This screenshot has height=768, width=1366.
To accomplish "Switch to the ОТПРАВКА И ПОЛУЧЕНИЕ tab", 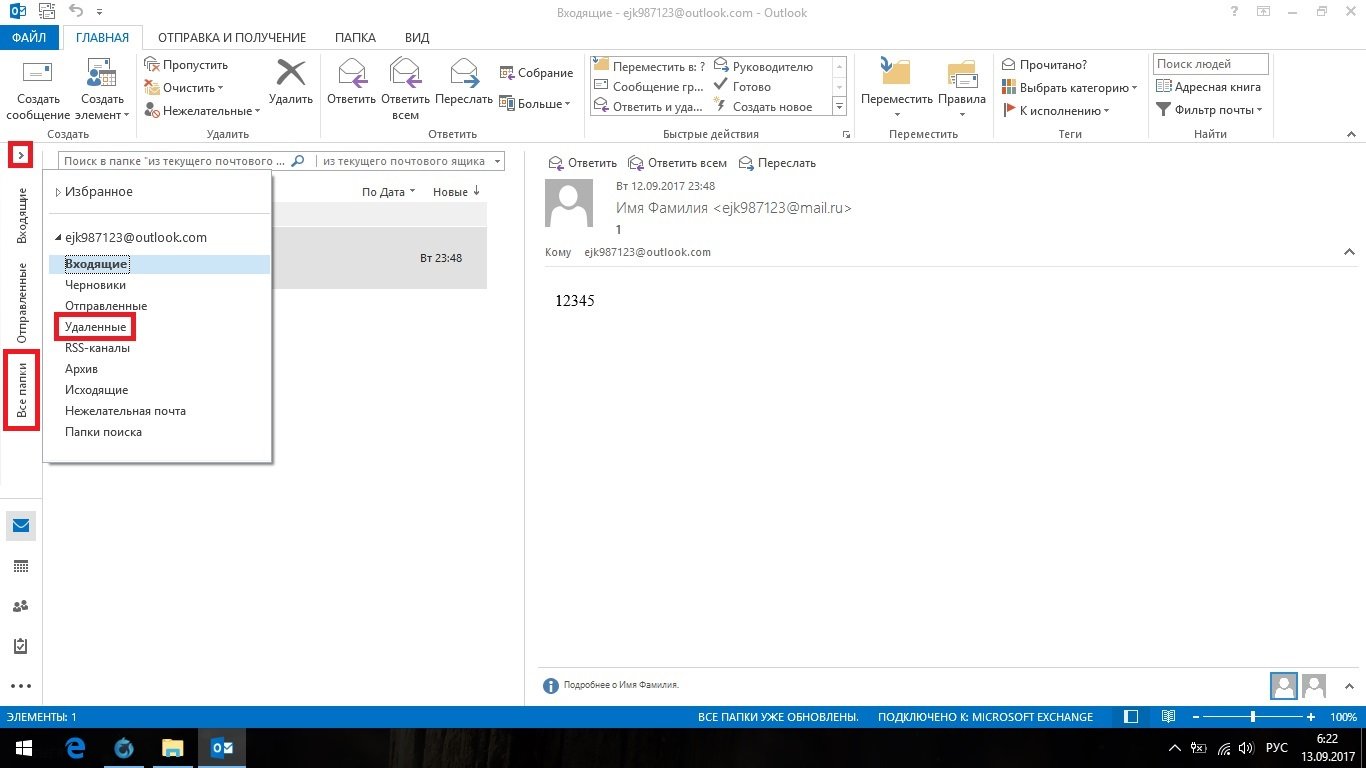I will pyautogui.click(x=232, y=38).
